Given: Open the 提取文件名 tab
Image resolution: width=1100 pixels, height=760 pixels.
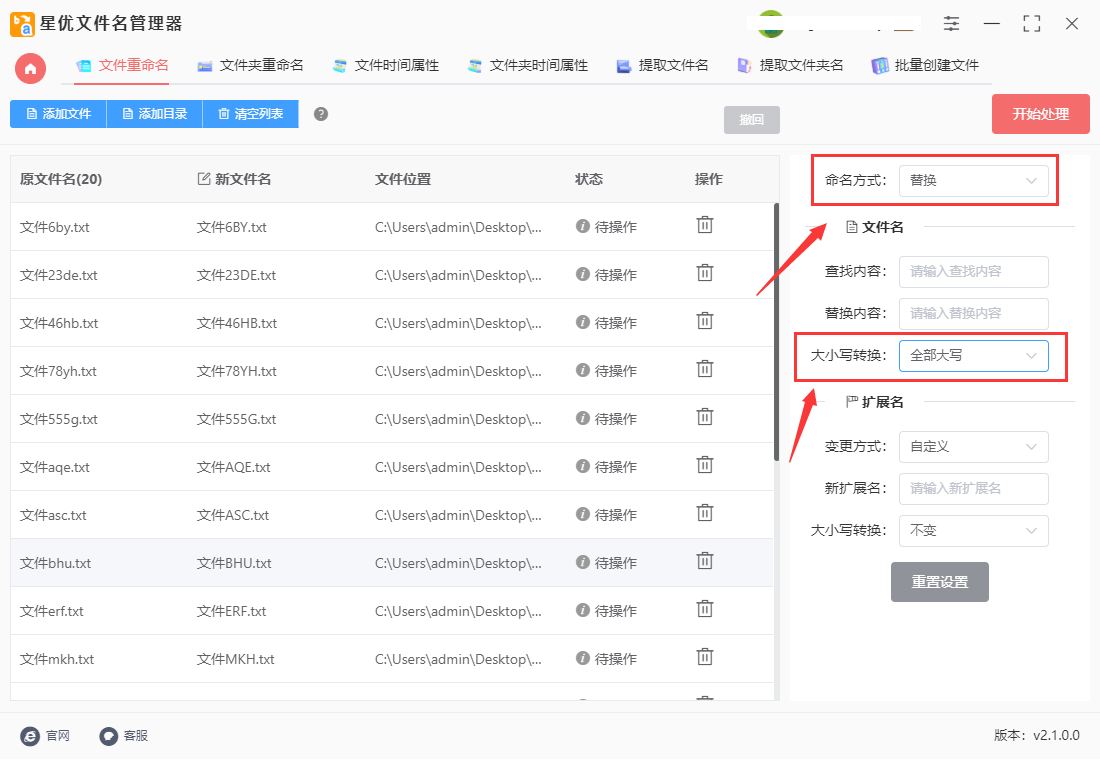Looking at the screenshot, I should point(662,66).
